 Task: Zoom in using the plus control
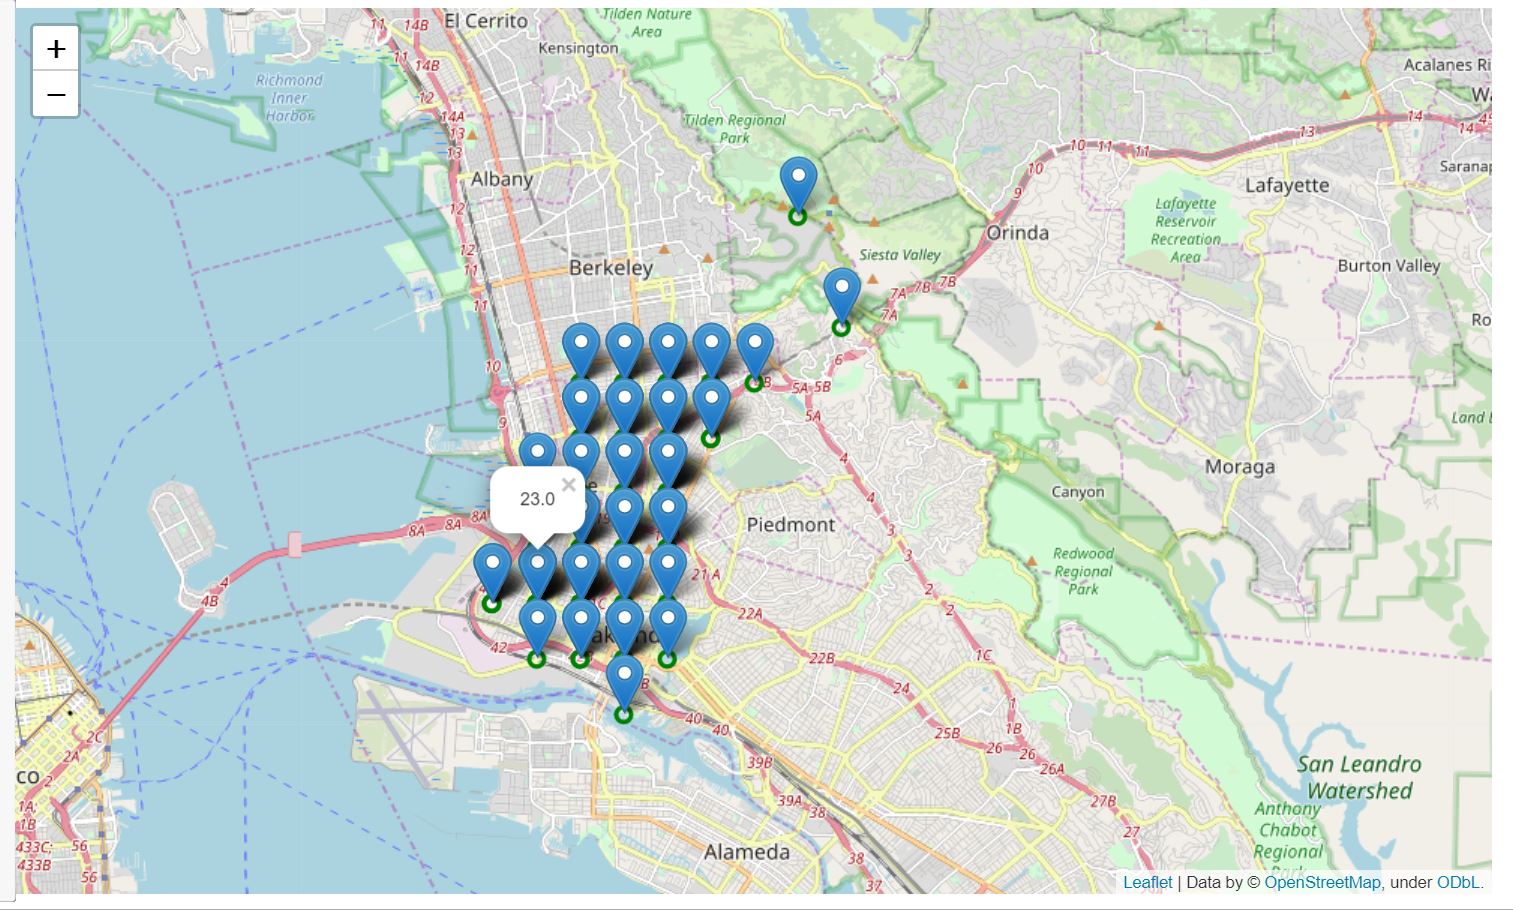[57, 47]
